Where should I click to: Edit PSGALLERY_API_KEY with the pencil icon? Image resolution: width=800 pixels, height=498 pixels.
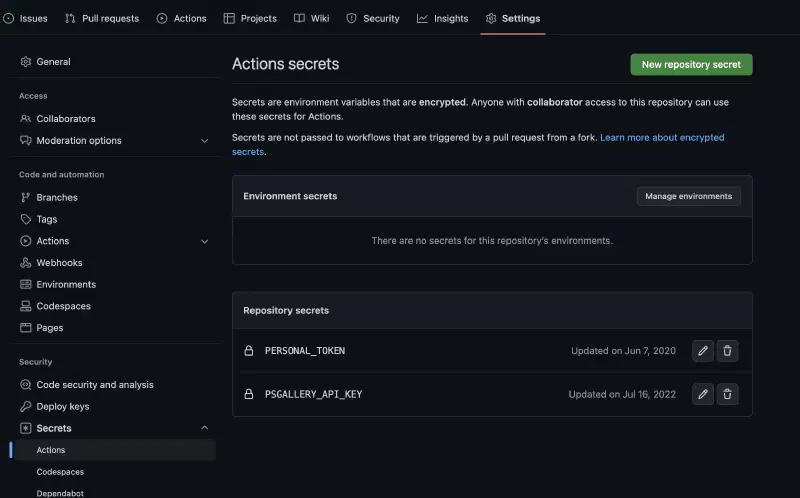703,394
